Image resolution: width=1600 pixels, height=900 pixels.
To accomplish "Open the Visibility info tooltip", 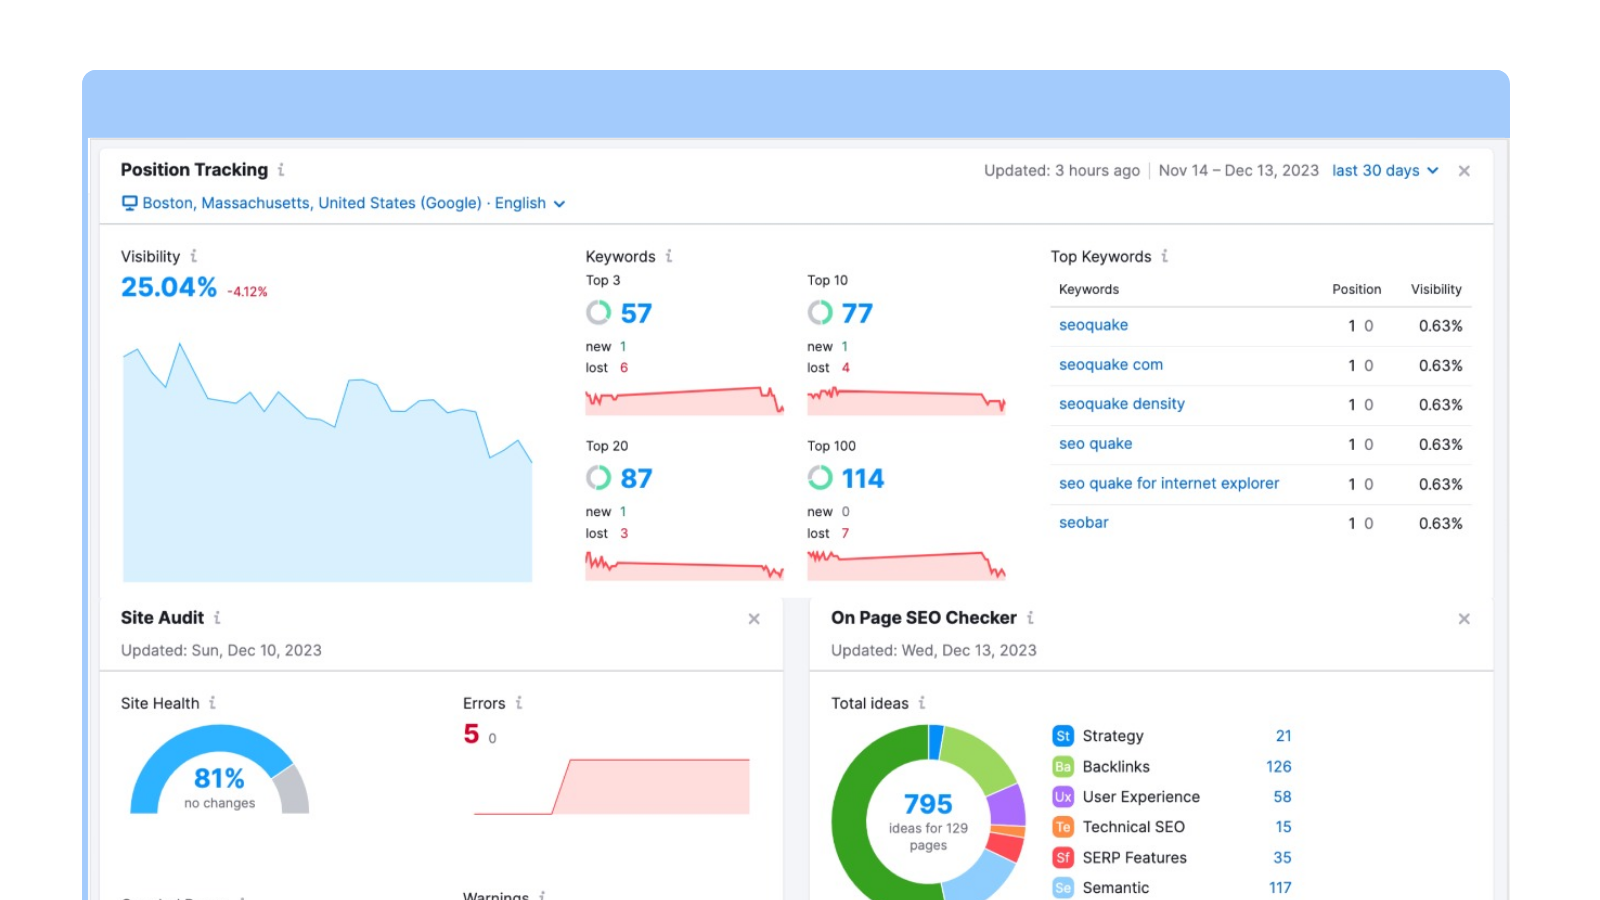I will [191, 257].
